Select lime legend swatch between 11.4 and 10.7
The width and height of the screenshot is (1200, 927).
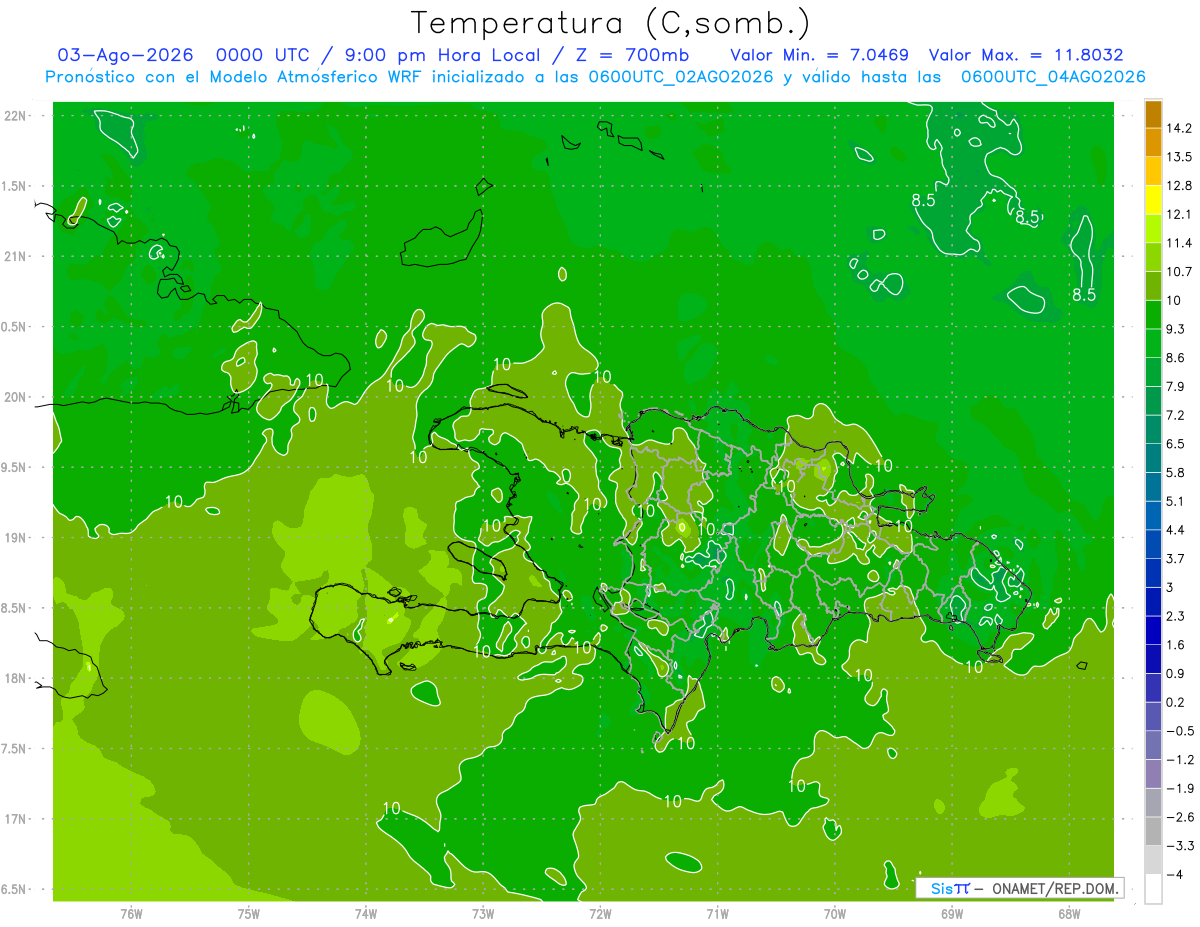pyautogui.click(x=1153, y=257)
